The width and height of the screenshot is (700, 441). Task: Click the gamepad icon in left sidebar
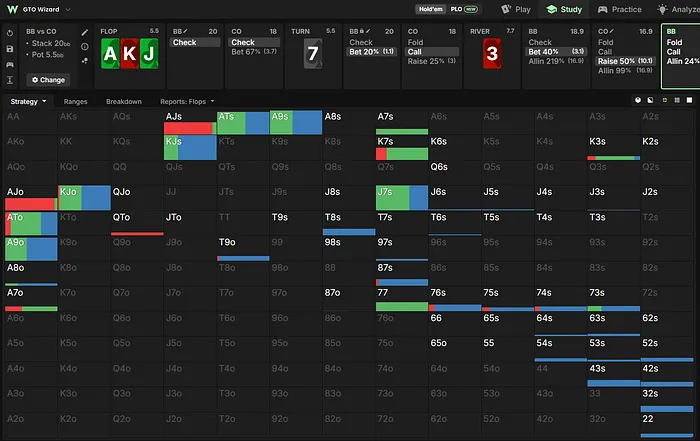click(x=10, y=64)
